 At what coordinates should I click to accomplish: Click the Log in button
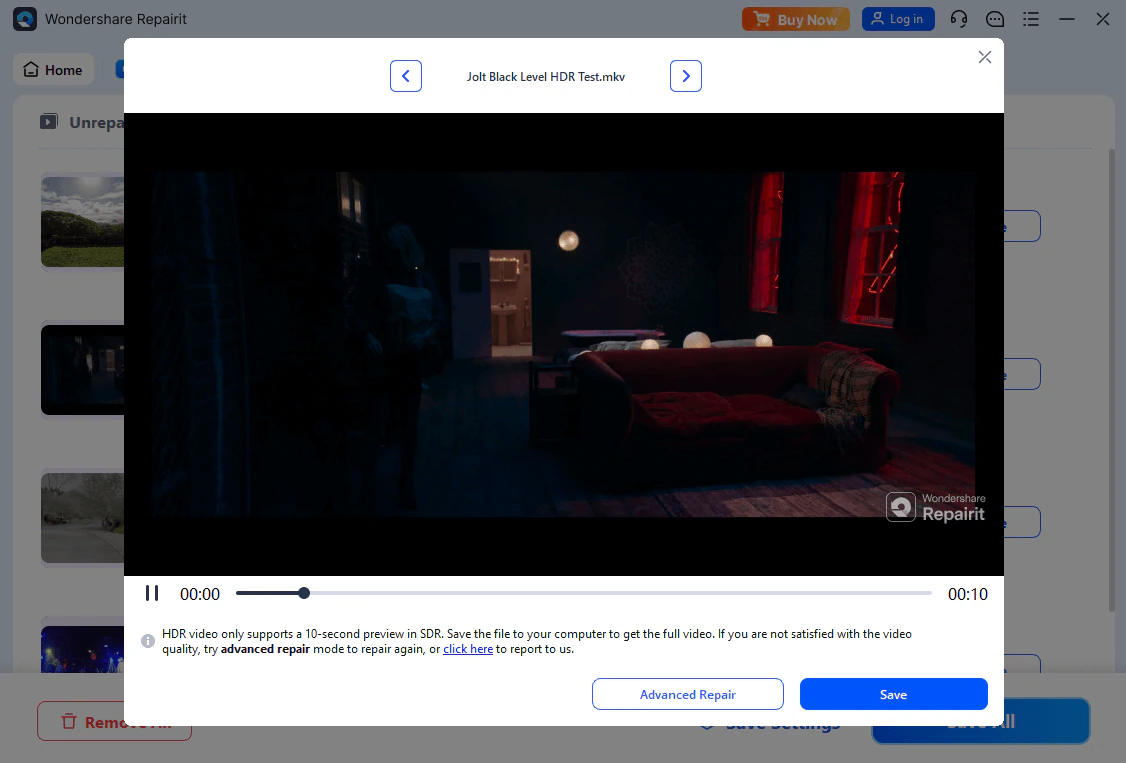click(898, 19)
